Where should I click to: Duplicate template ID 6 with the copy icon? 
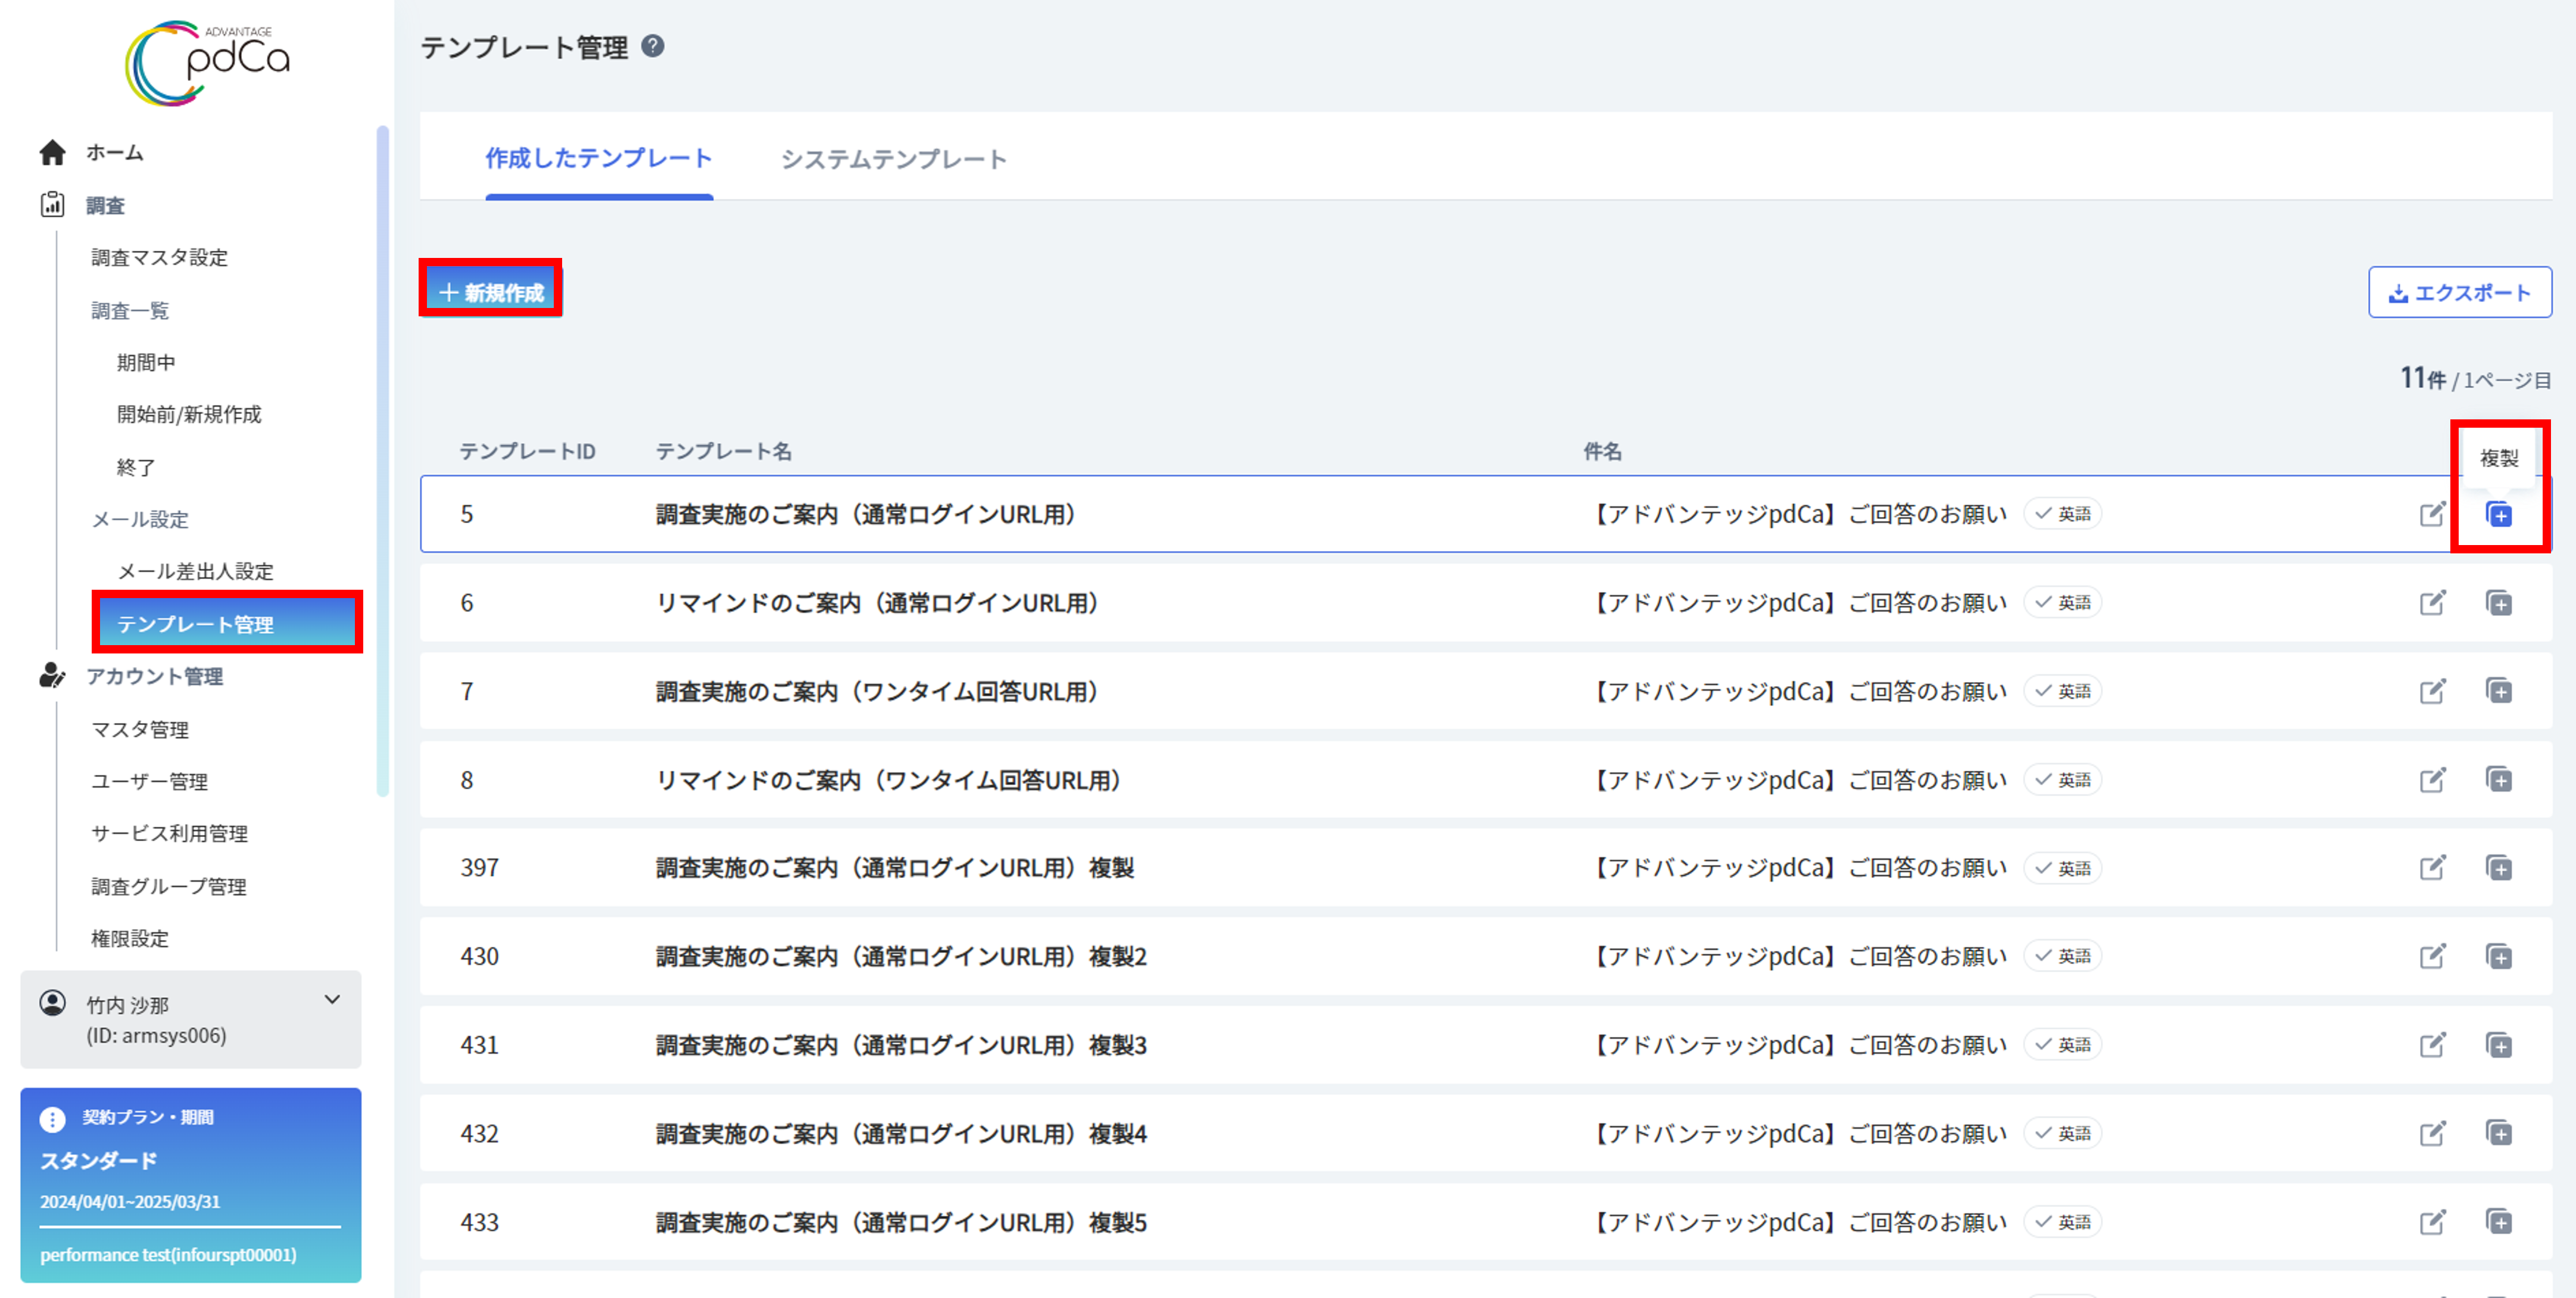(2499, 602)
